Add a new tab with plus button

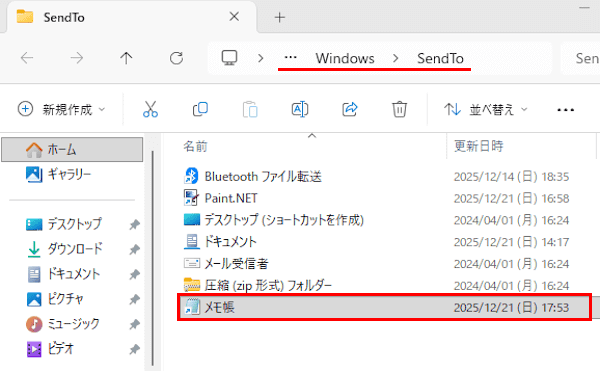[280, 17]
